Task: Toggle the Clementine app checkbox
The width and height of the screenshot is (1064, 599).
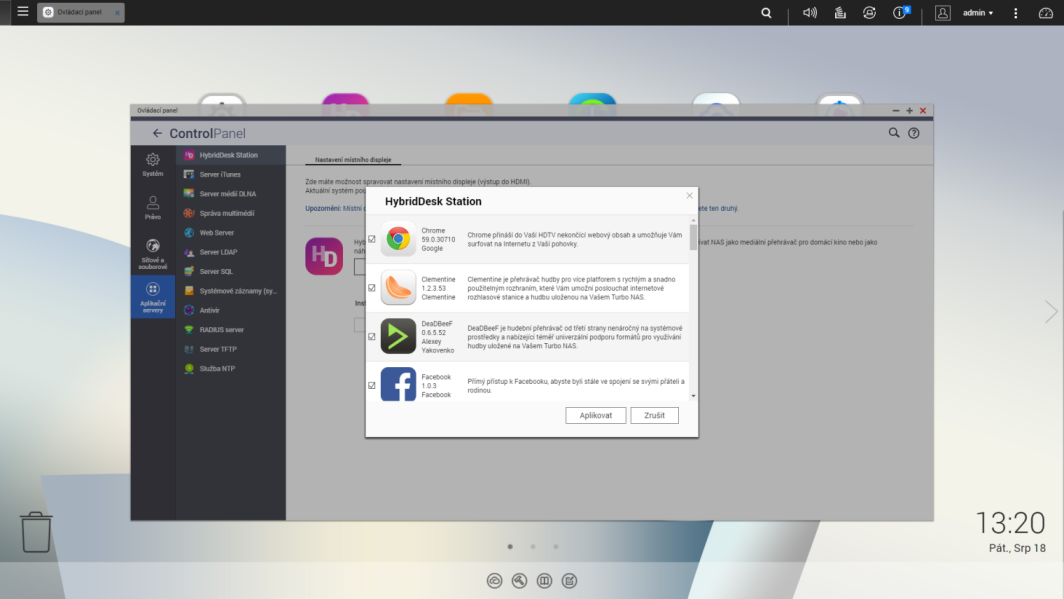Action: pos(372,288)
